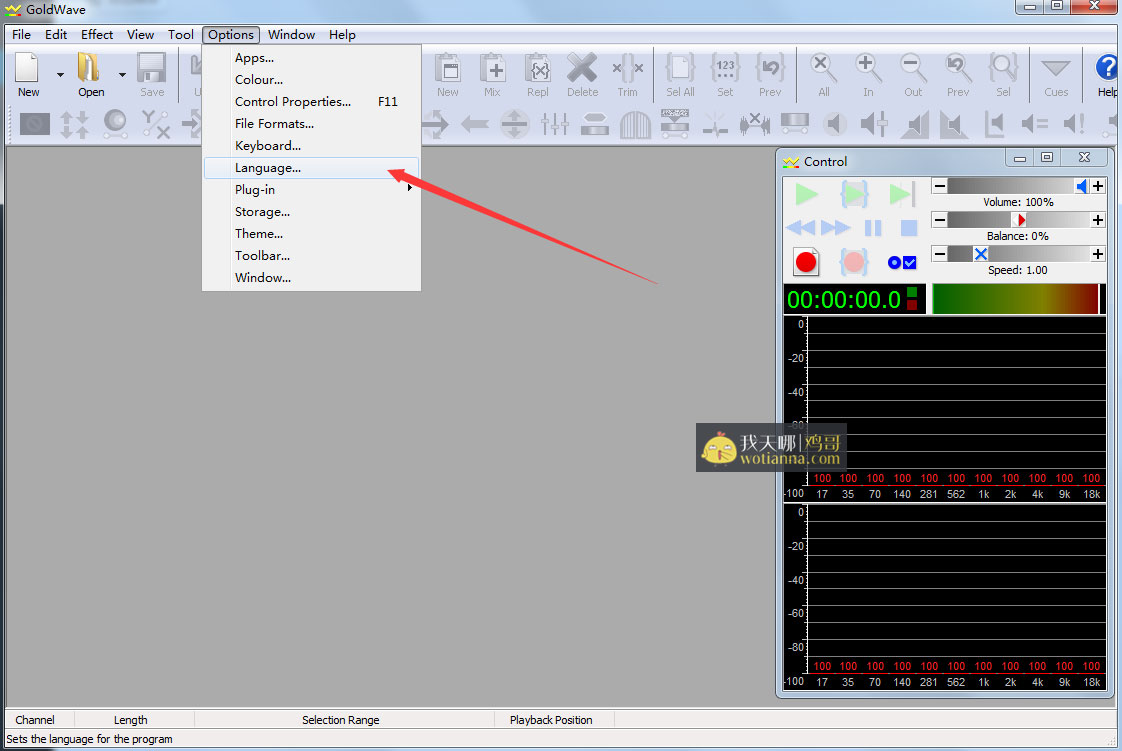Click the Speed slider track
Screen dimensions: 1122x751
pyautogui.click(x=1018, y=254)
